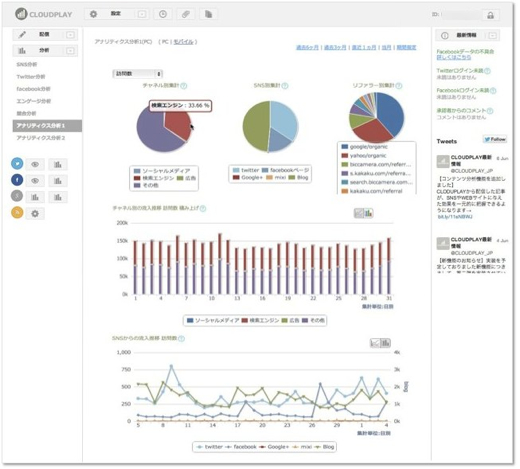The image size is (520, 469).
Task: Click the 直近1ヶ月 period link
Action: coord(364,48)
